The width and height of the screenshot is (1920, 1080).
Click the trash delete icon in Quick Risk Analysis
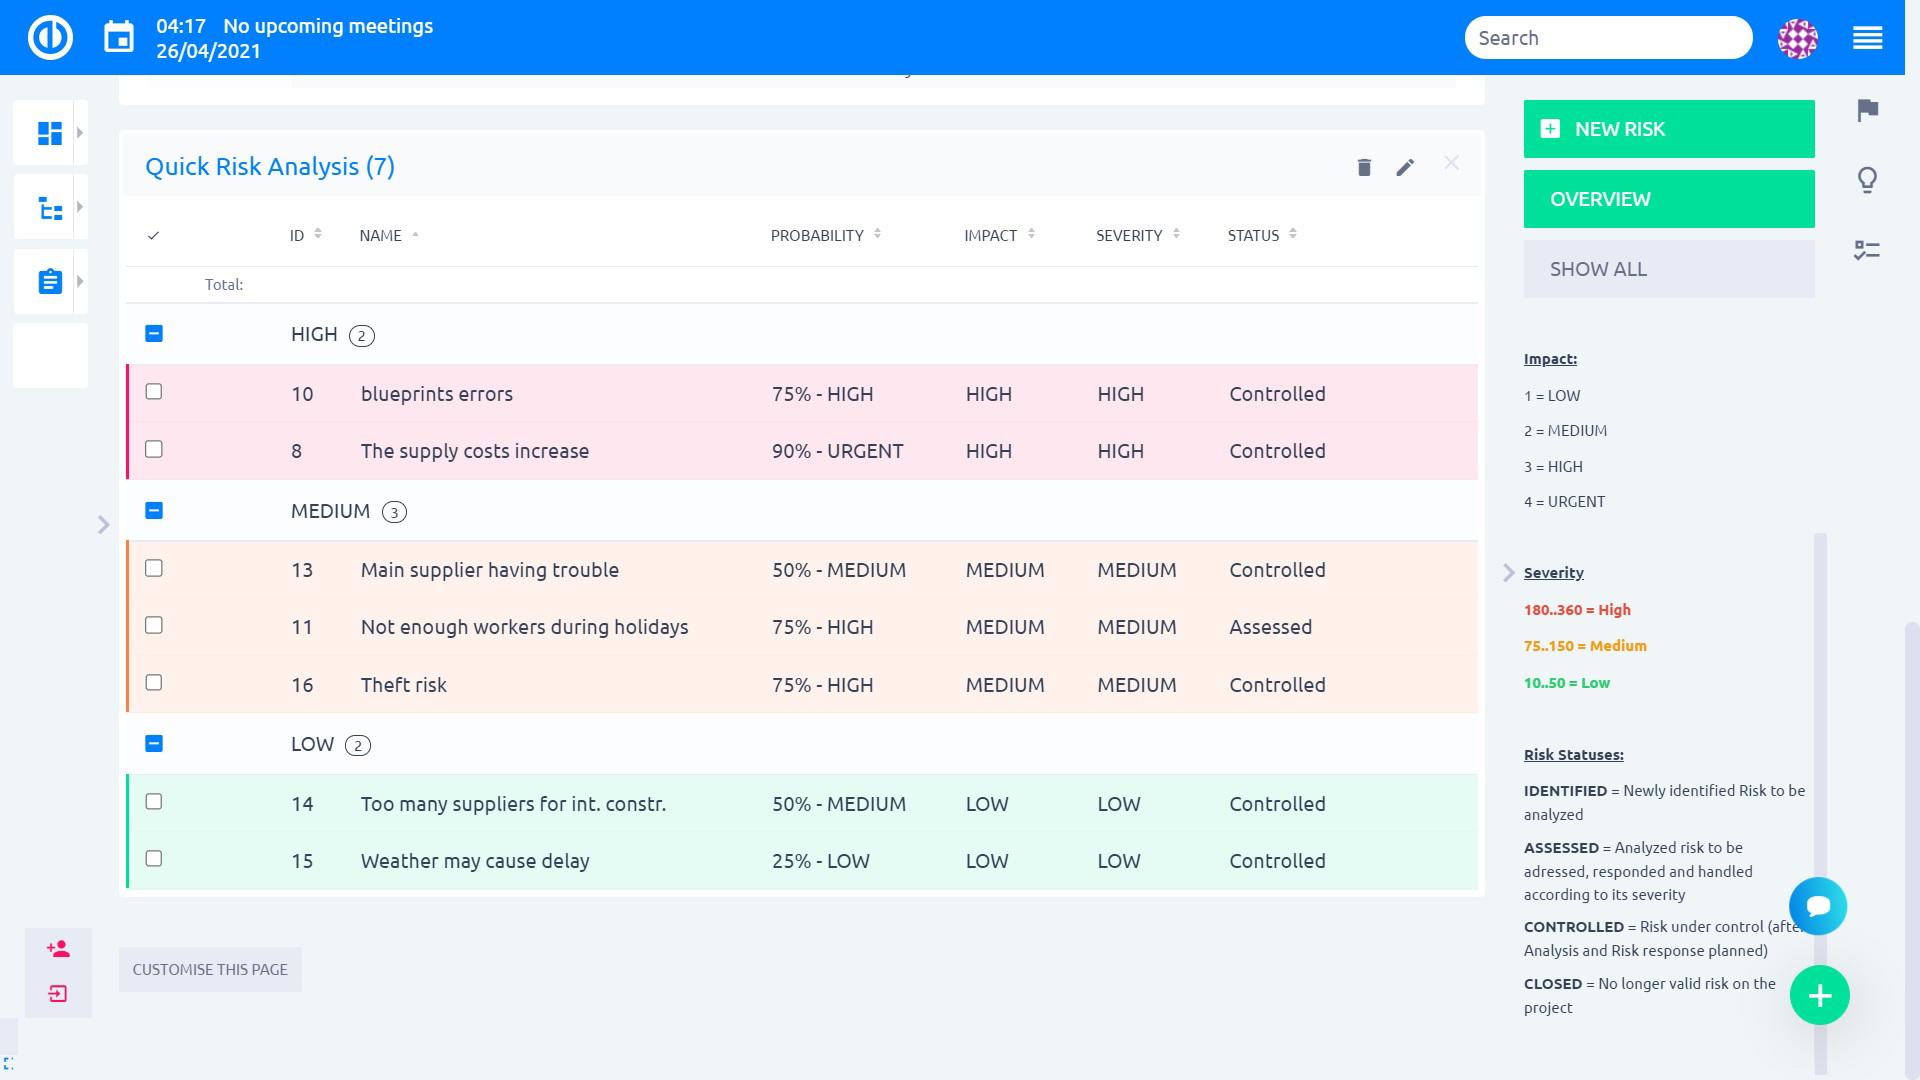(x=1364, y=167)
